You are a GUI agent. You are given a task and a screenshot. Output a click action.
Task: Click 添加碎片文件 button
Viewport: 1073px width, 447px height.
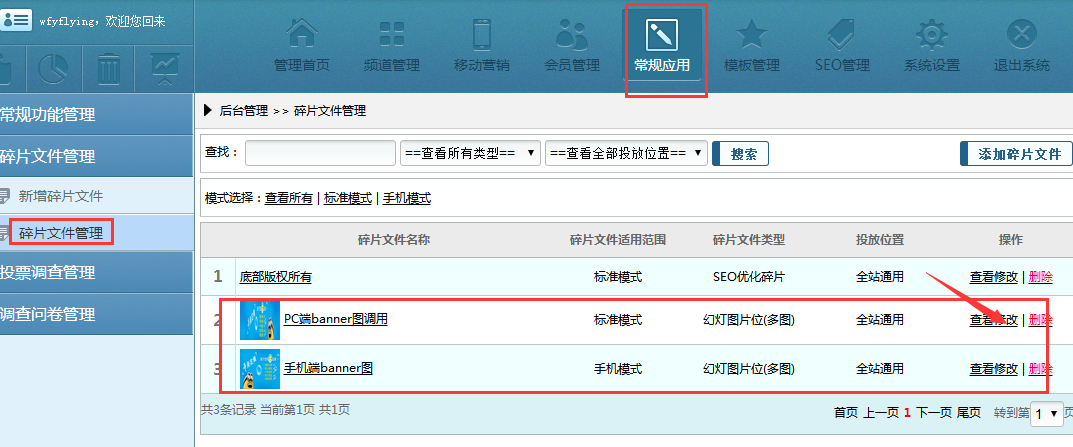pos(1016,154)
